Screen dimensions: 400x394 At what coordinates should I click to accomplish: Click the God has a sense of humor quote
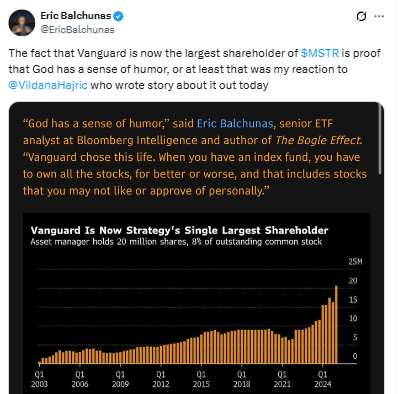(97, 124)
